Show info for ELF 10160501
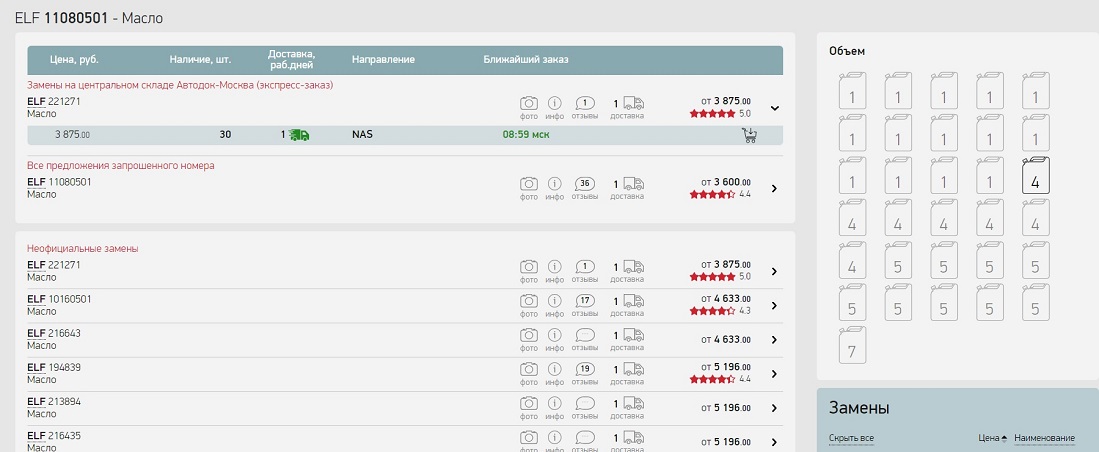This screenshot has width=1099, height=452. coord(554,301)
